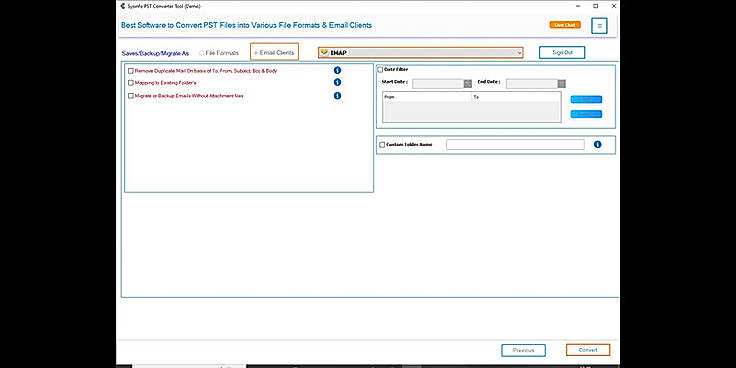Click info icon for Mapping to Existing Folders
Screen dimensions: 736x368
pyautogui.click(x=337, y=82)
